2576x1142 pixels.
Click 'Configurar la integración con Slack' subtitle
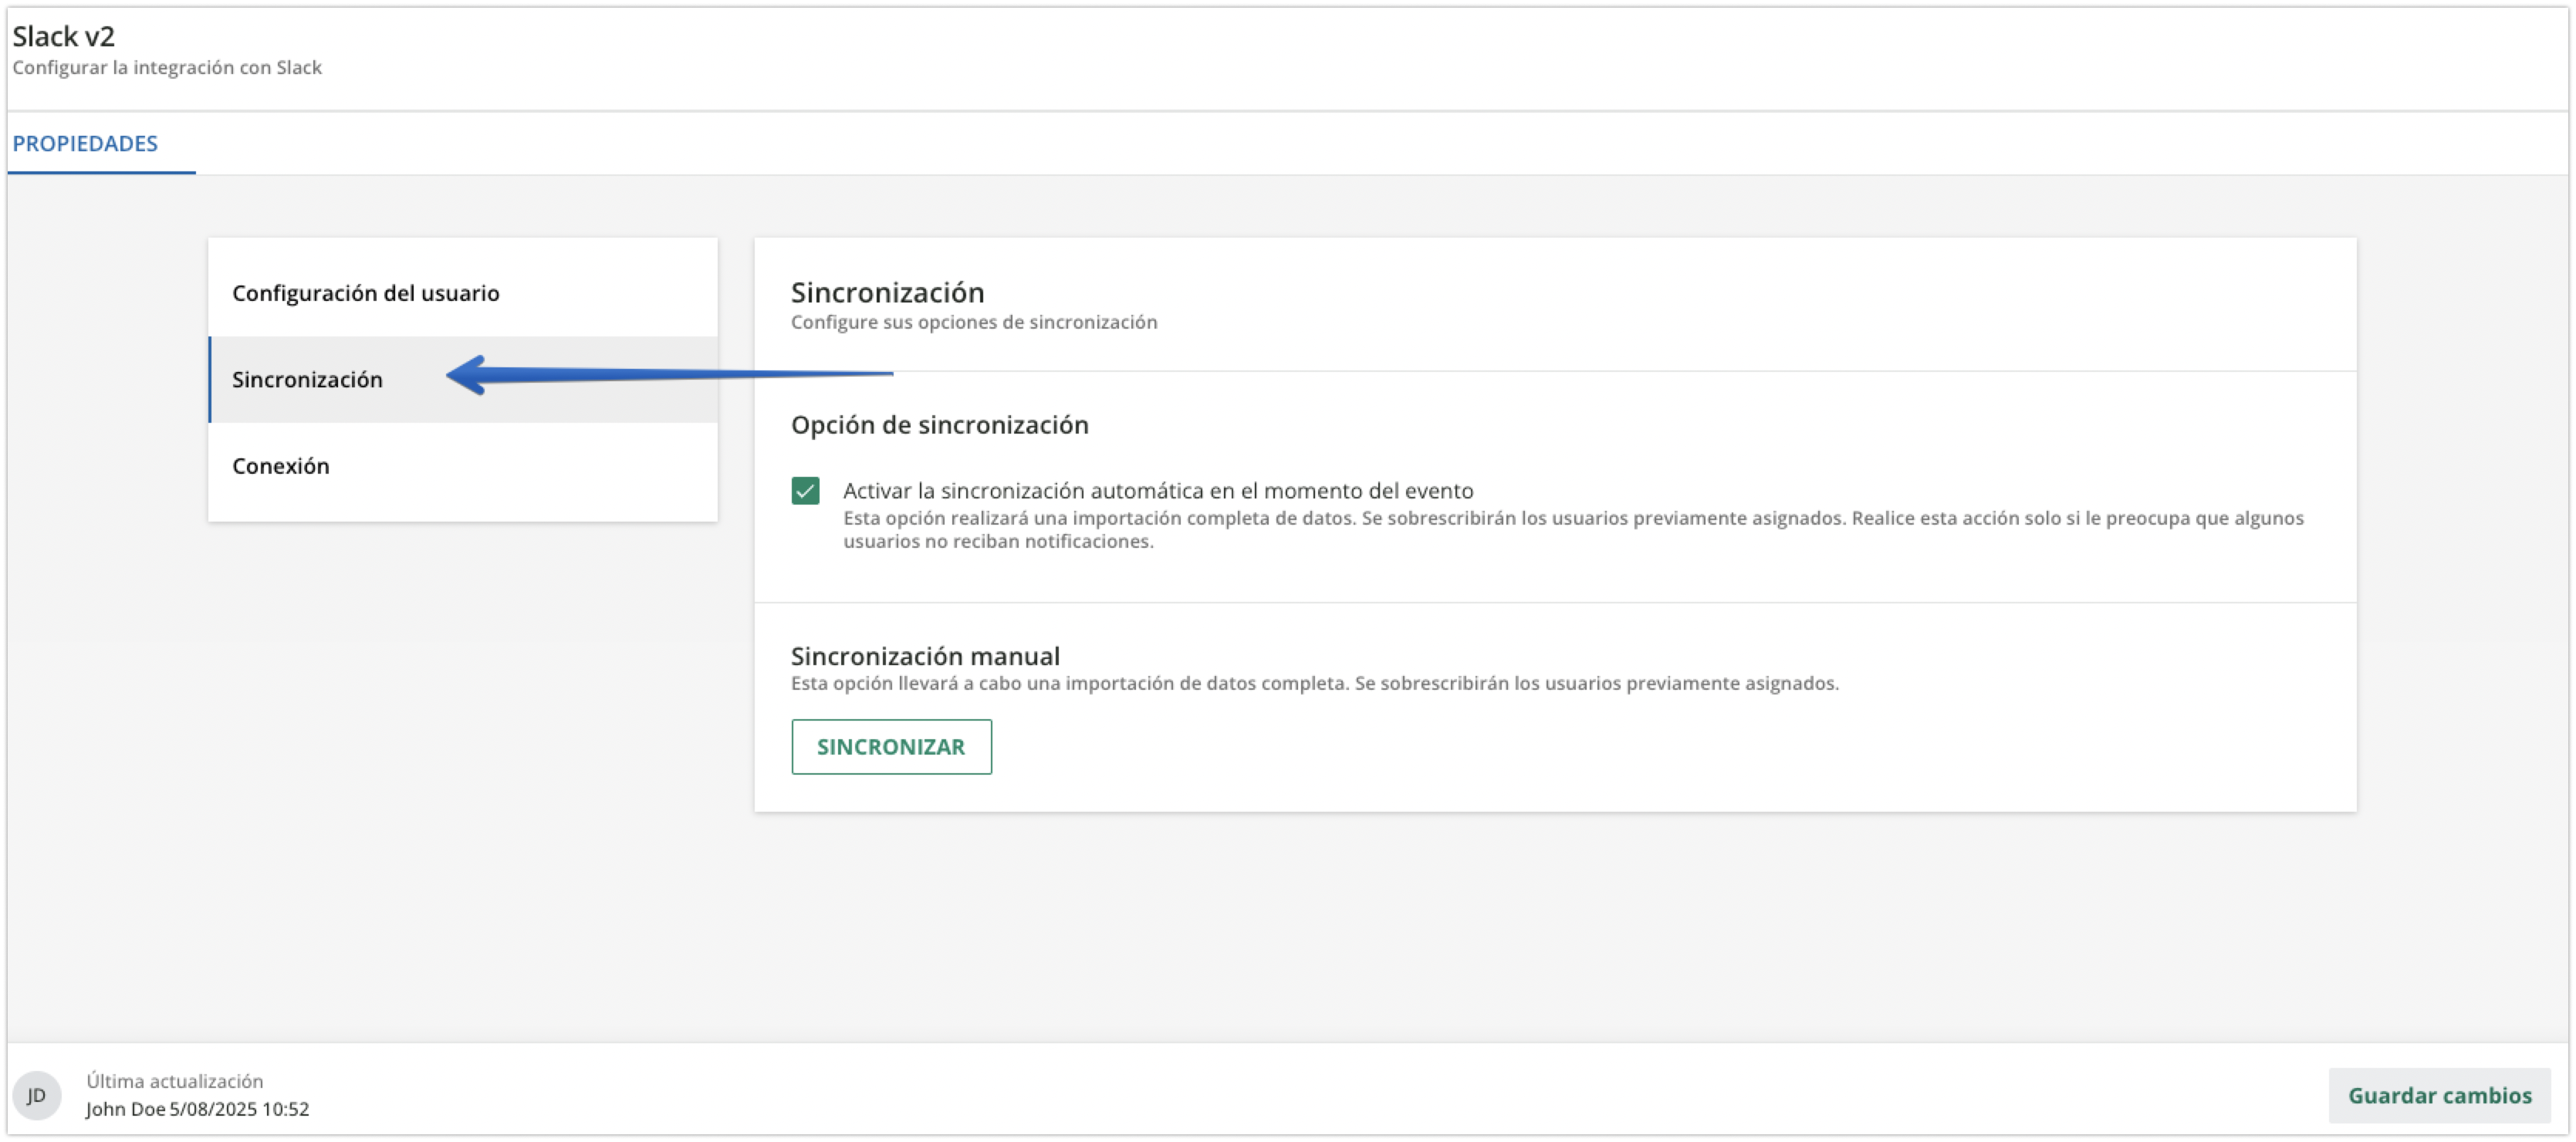[167, 68]
